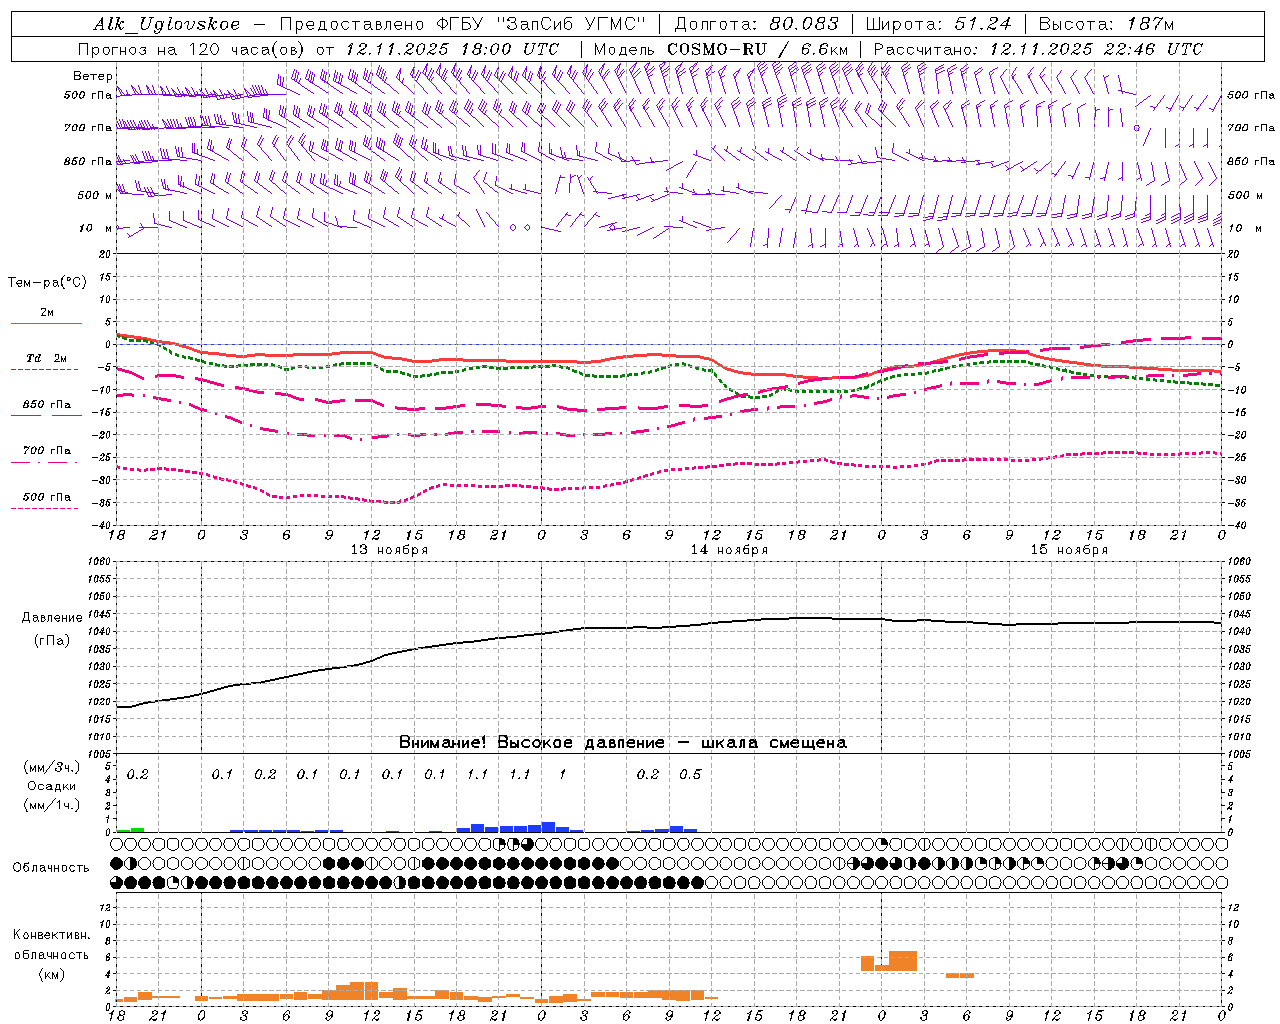Click the Ветер wind panel label
This screenshot has height=1024, width=1280.
[93, 76]
